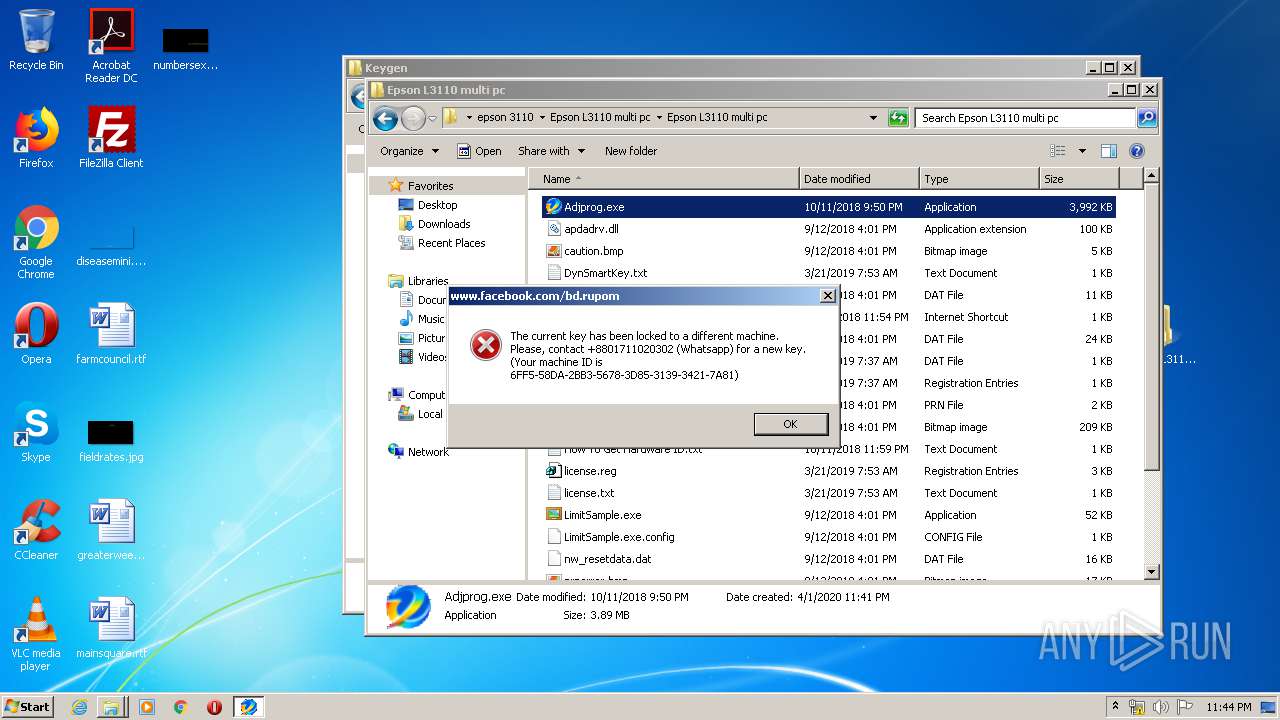Open Firefox desktop icon
This screenshot has height=720, width=1280.
[x=36, y=138]
